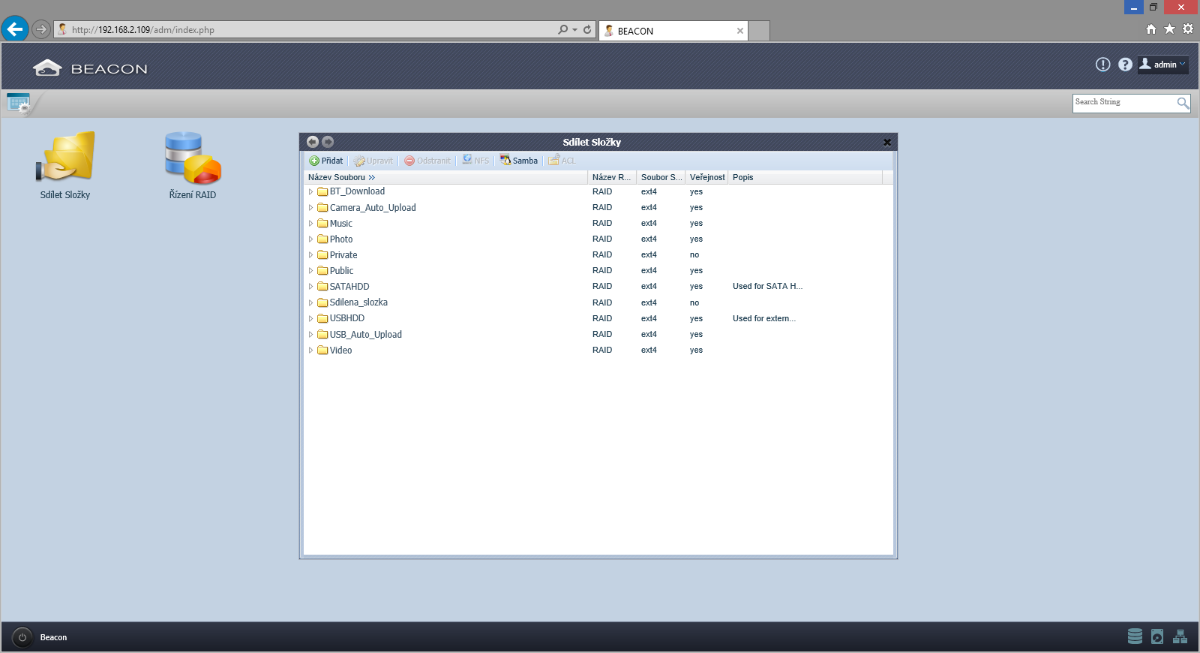Click Přidat to add a shared folder
Image resolution: width=1200 pixels, height=653 pixels.
click(326, 160)
